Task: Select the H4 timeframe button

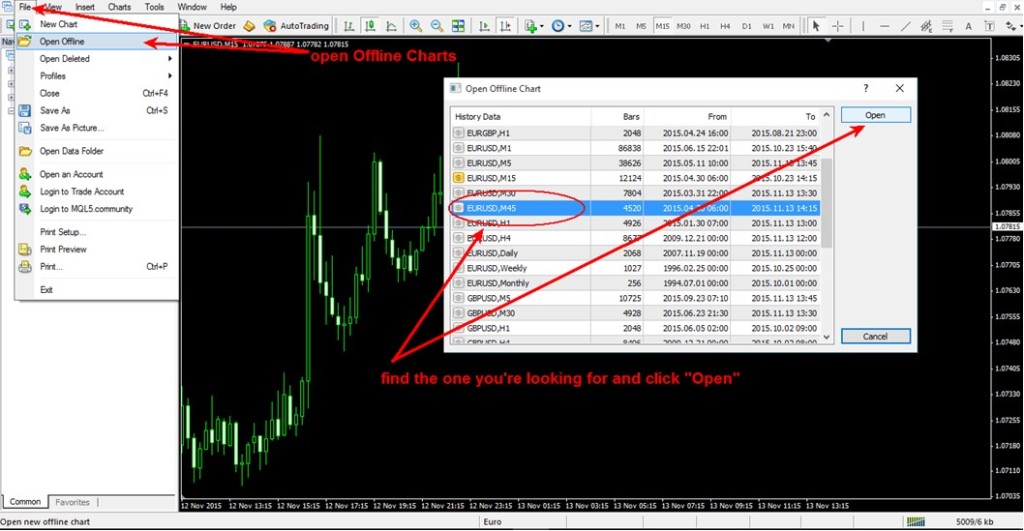Action: [x=725, y=26]
